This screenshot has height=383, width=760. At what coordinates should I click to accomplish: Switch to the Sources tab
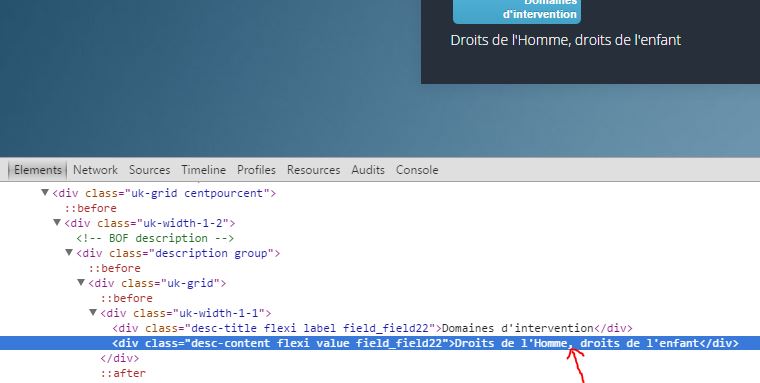149,170
